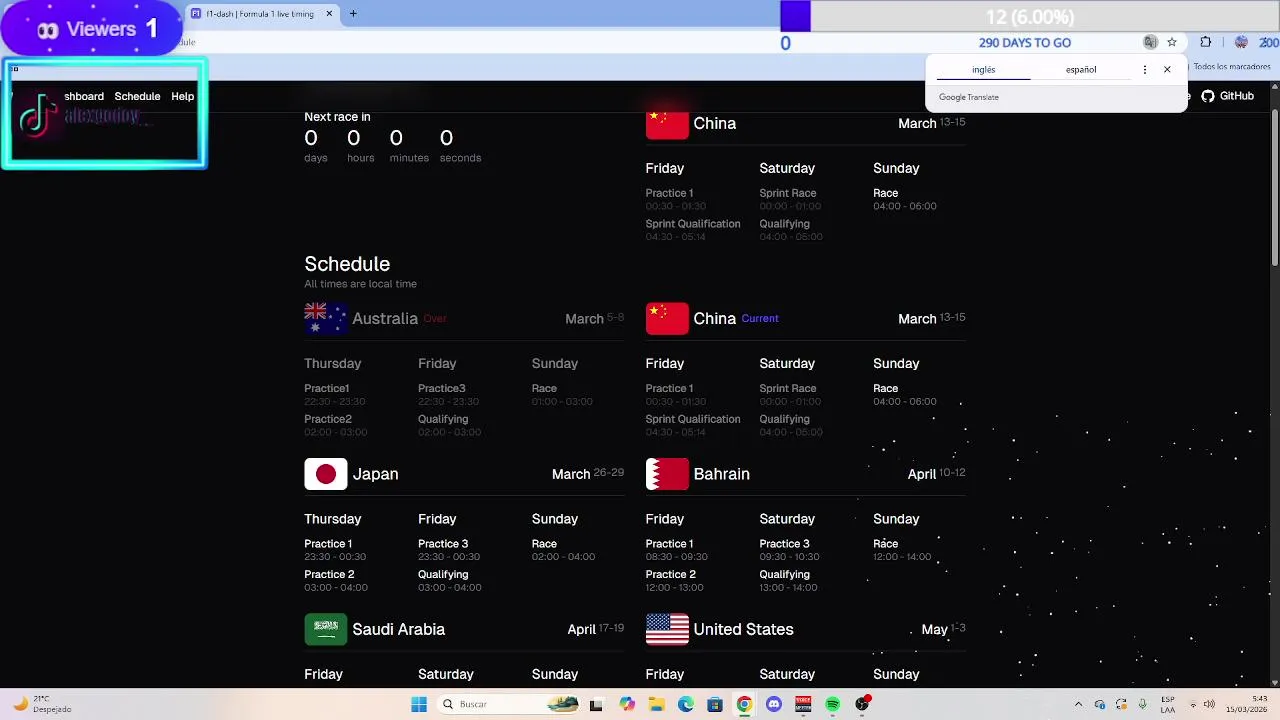The image size is (1280, 720).
Task: Open the weather widget Despejado
Action: [x=40, y=704]
